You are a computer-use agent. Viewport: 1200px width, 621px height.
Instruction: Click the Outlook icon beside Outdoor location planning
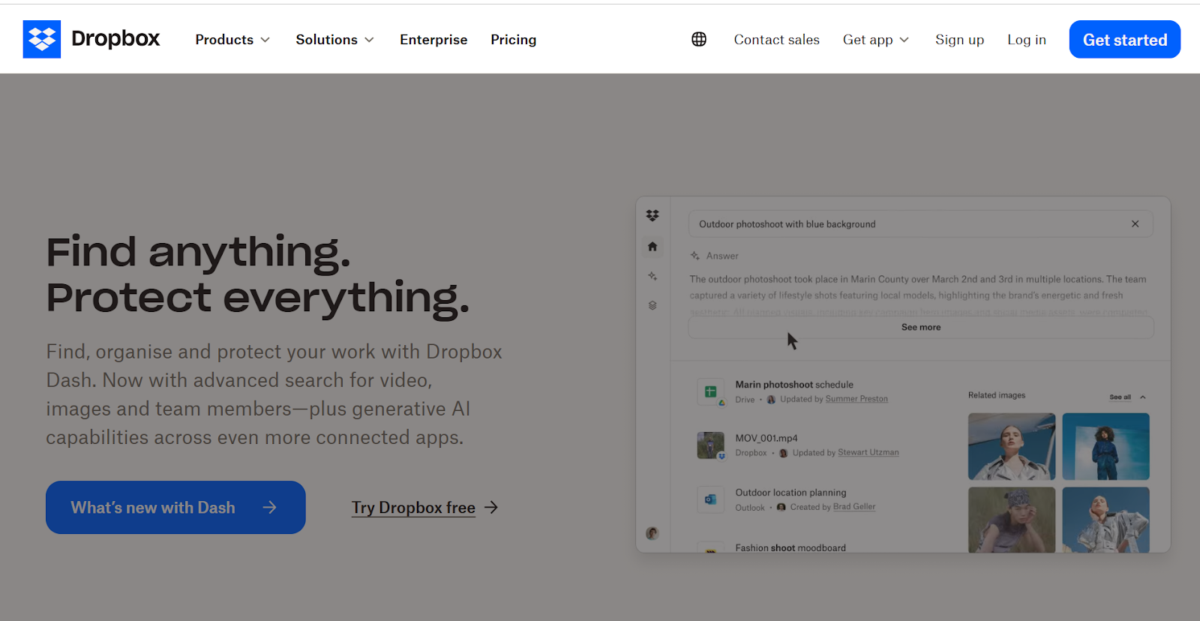tap(711, 499)
